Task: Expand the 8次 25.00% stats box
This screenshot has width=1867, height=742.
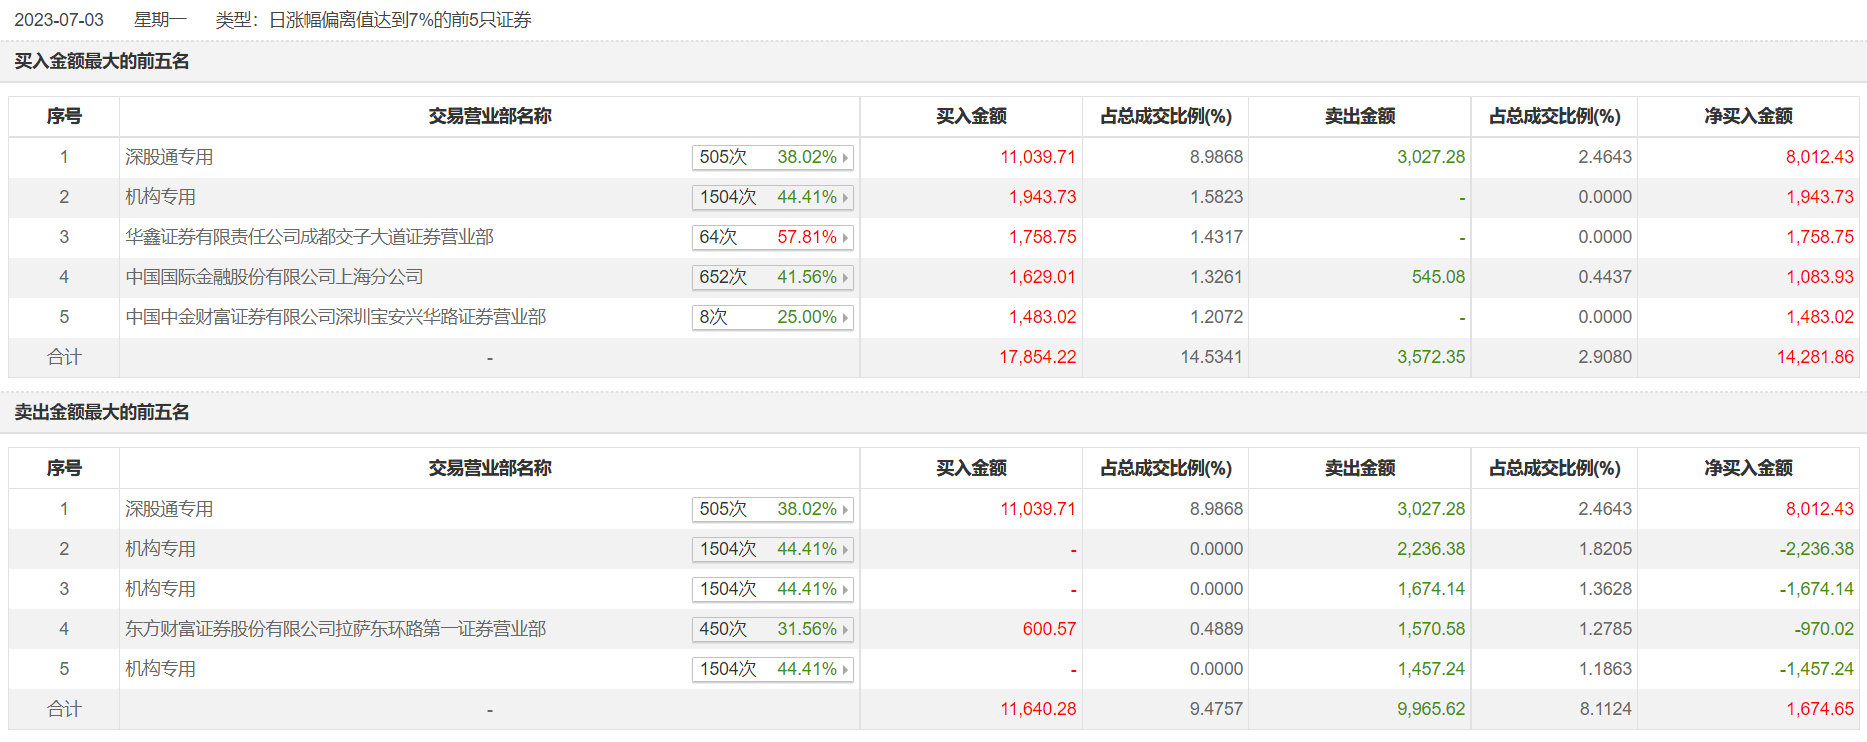Action: click(x=772, y=318)
